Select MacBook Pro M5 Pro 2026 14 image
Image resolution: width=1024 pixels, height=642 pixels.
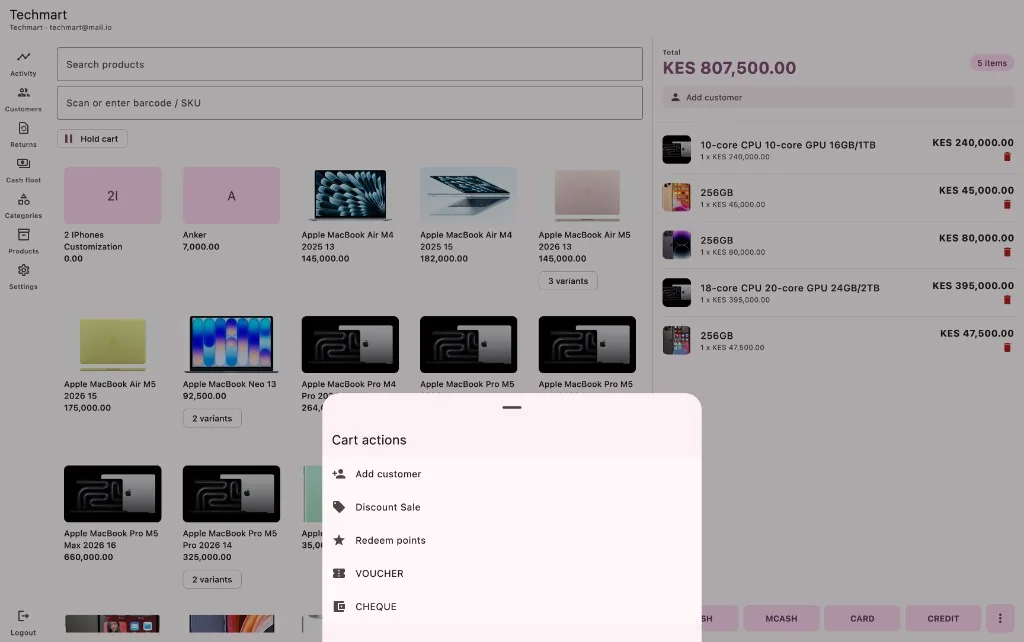click(x=231, y=494)
